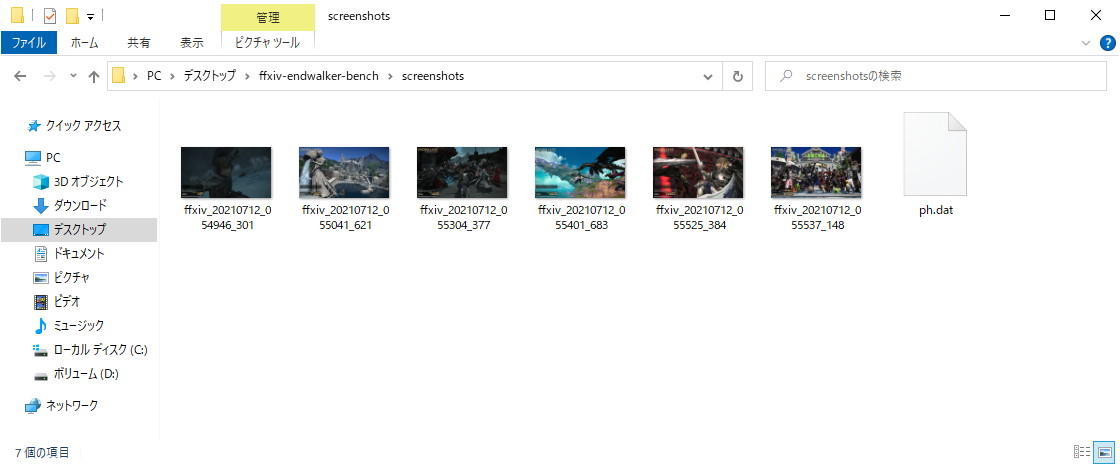
Task: Select クイック アクセス in the navigation pane
Action: click(x=73, y=126)
